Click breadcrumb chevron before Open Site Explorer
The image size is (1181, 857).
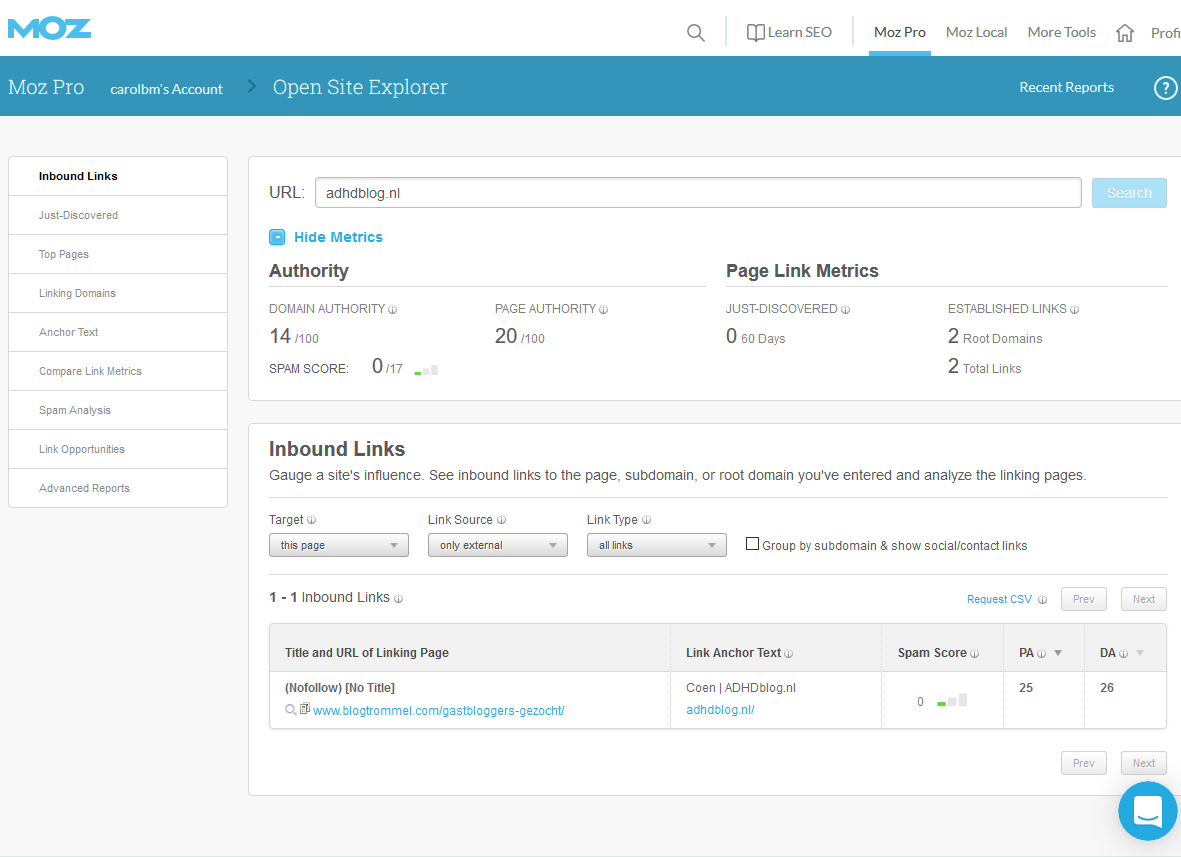(252, 87)
